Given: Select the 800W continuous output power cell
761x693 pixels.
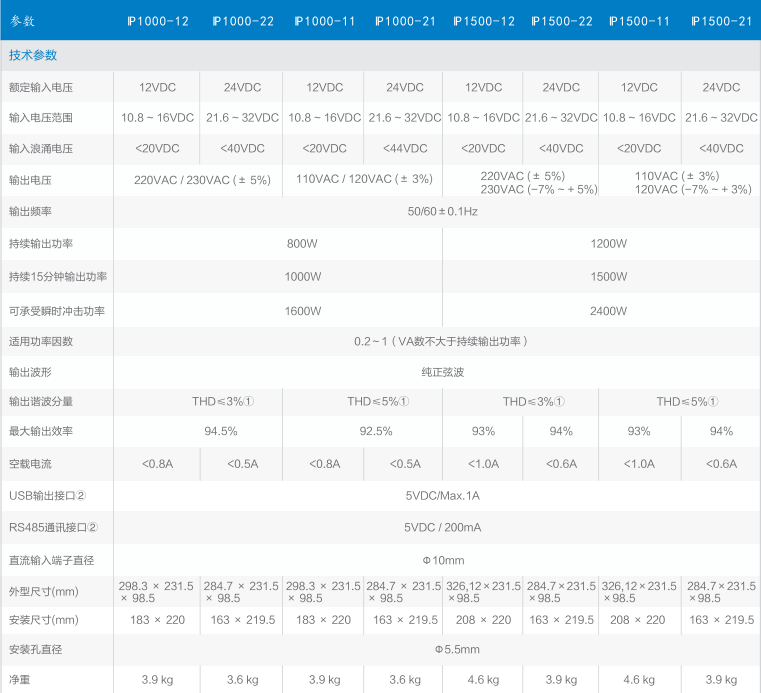Looking at the screenshot, I should 302,243.
